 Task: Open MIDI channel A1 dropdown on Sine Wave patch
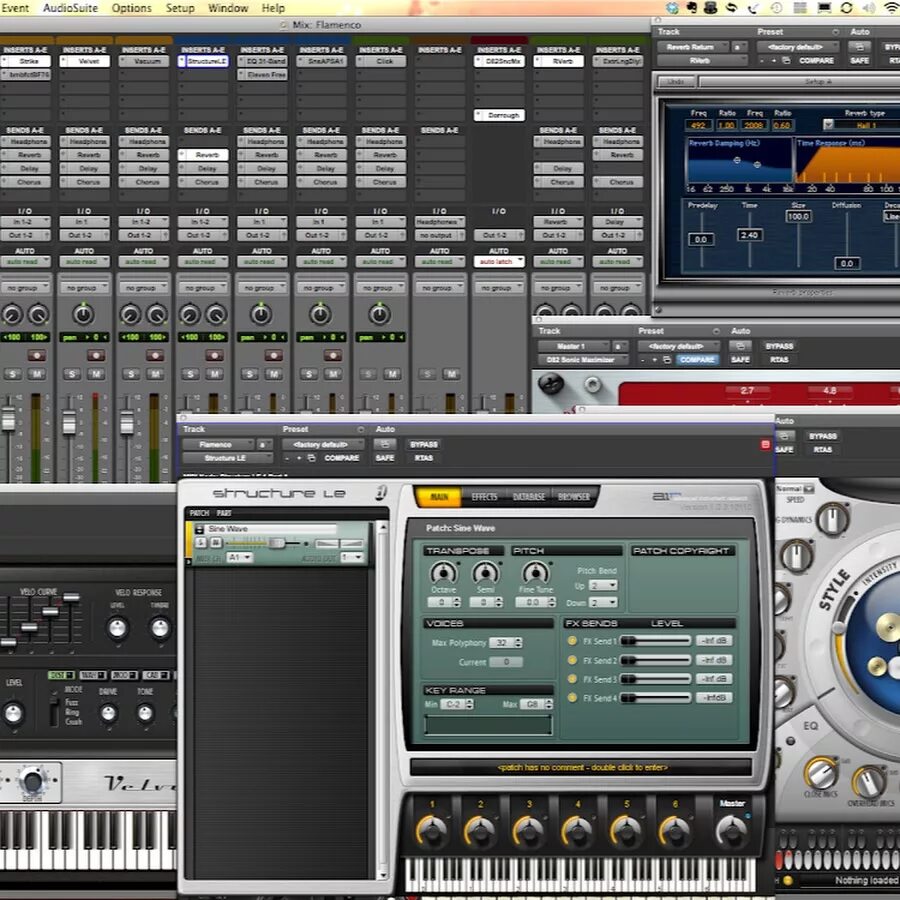click(240, 557)
